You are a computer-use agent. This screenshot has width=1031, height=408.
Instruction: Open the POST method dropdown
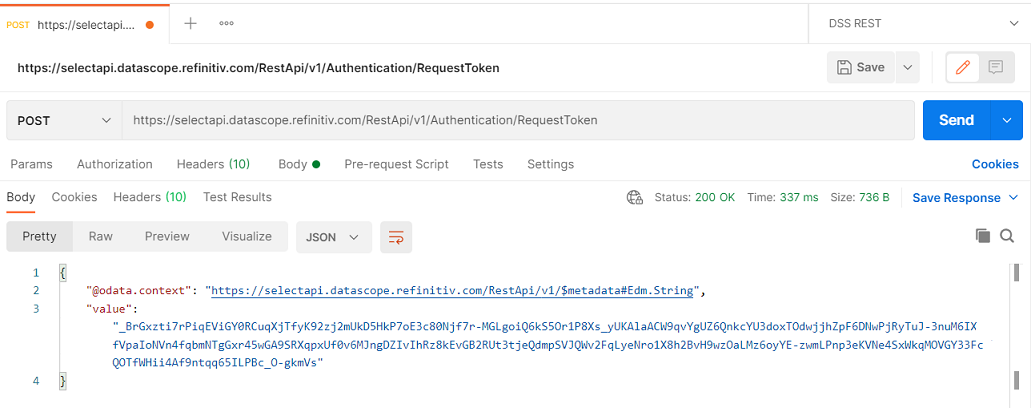click(x=64, y=120)
